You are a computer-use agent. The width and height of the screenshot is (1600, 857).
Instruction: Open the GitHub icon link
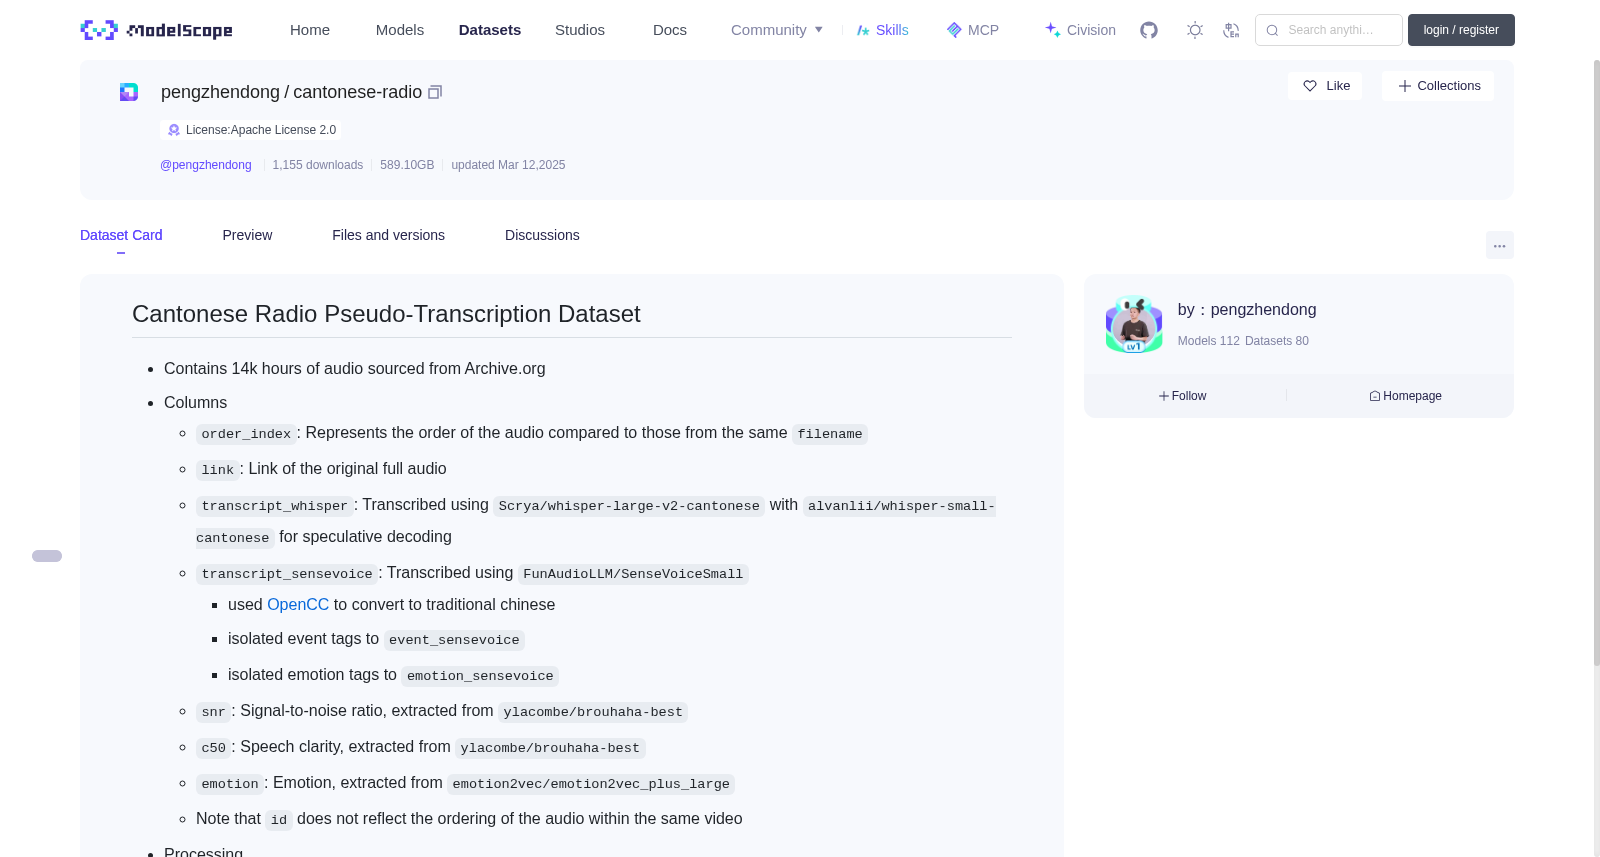point(1149,30)
